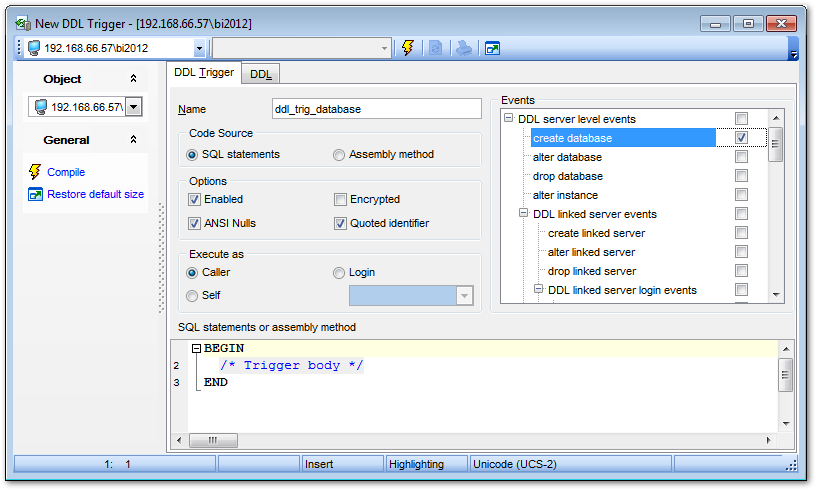Collapse the General panel chevron
816x490 pixels.
tap(133, 140)
